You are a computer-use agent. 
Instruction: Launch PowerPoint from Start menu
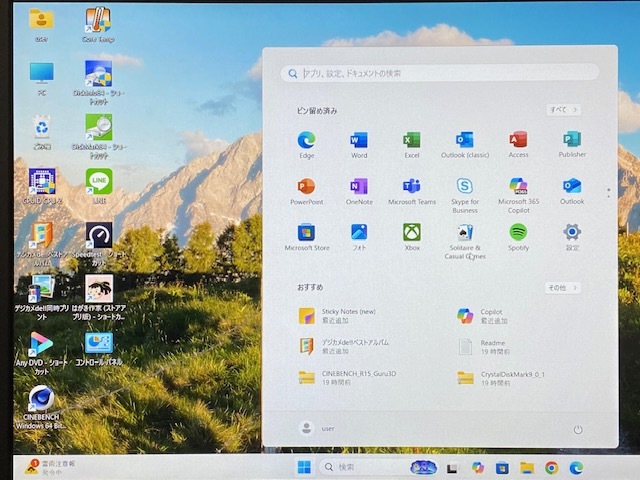click(x=307, y=191)
